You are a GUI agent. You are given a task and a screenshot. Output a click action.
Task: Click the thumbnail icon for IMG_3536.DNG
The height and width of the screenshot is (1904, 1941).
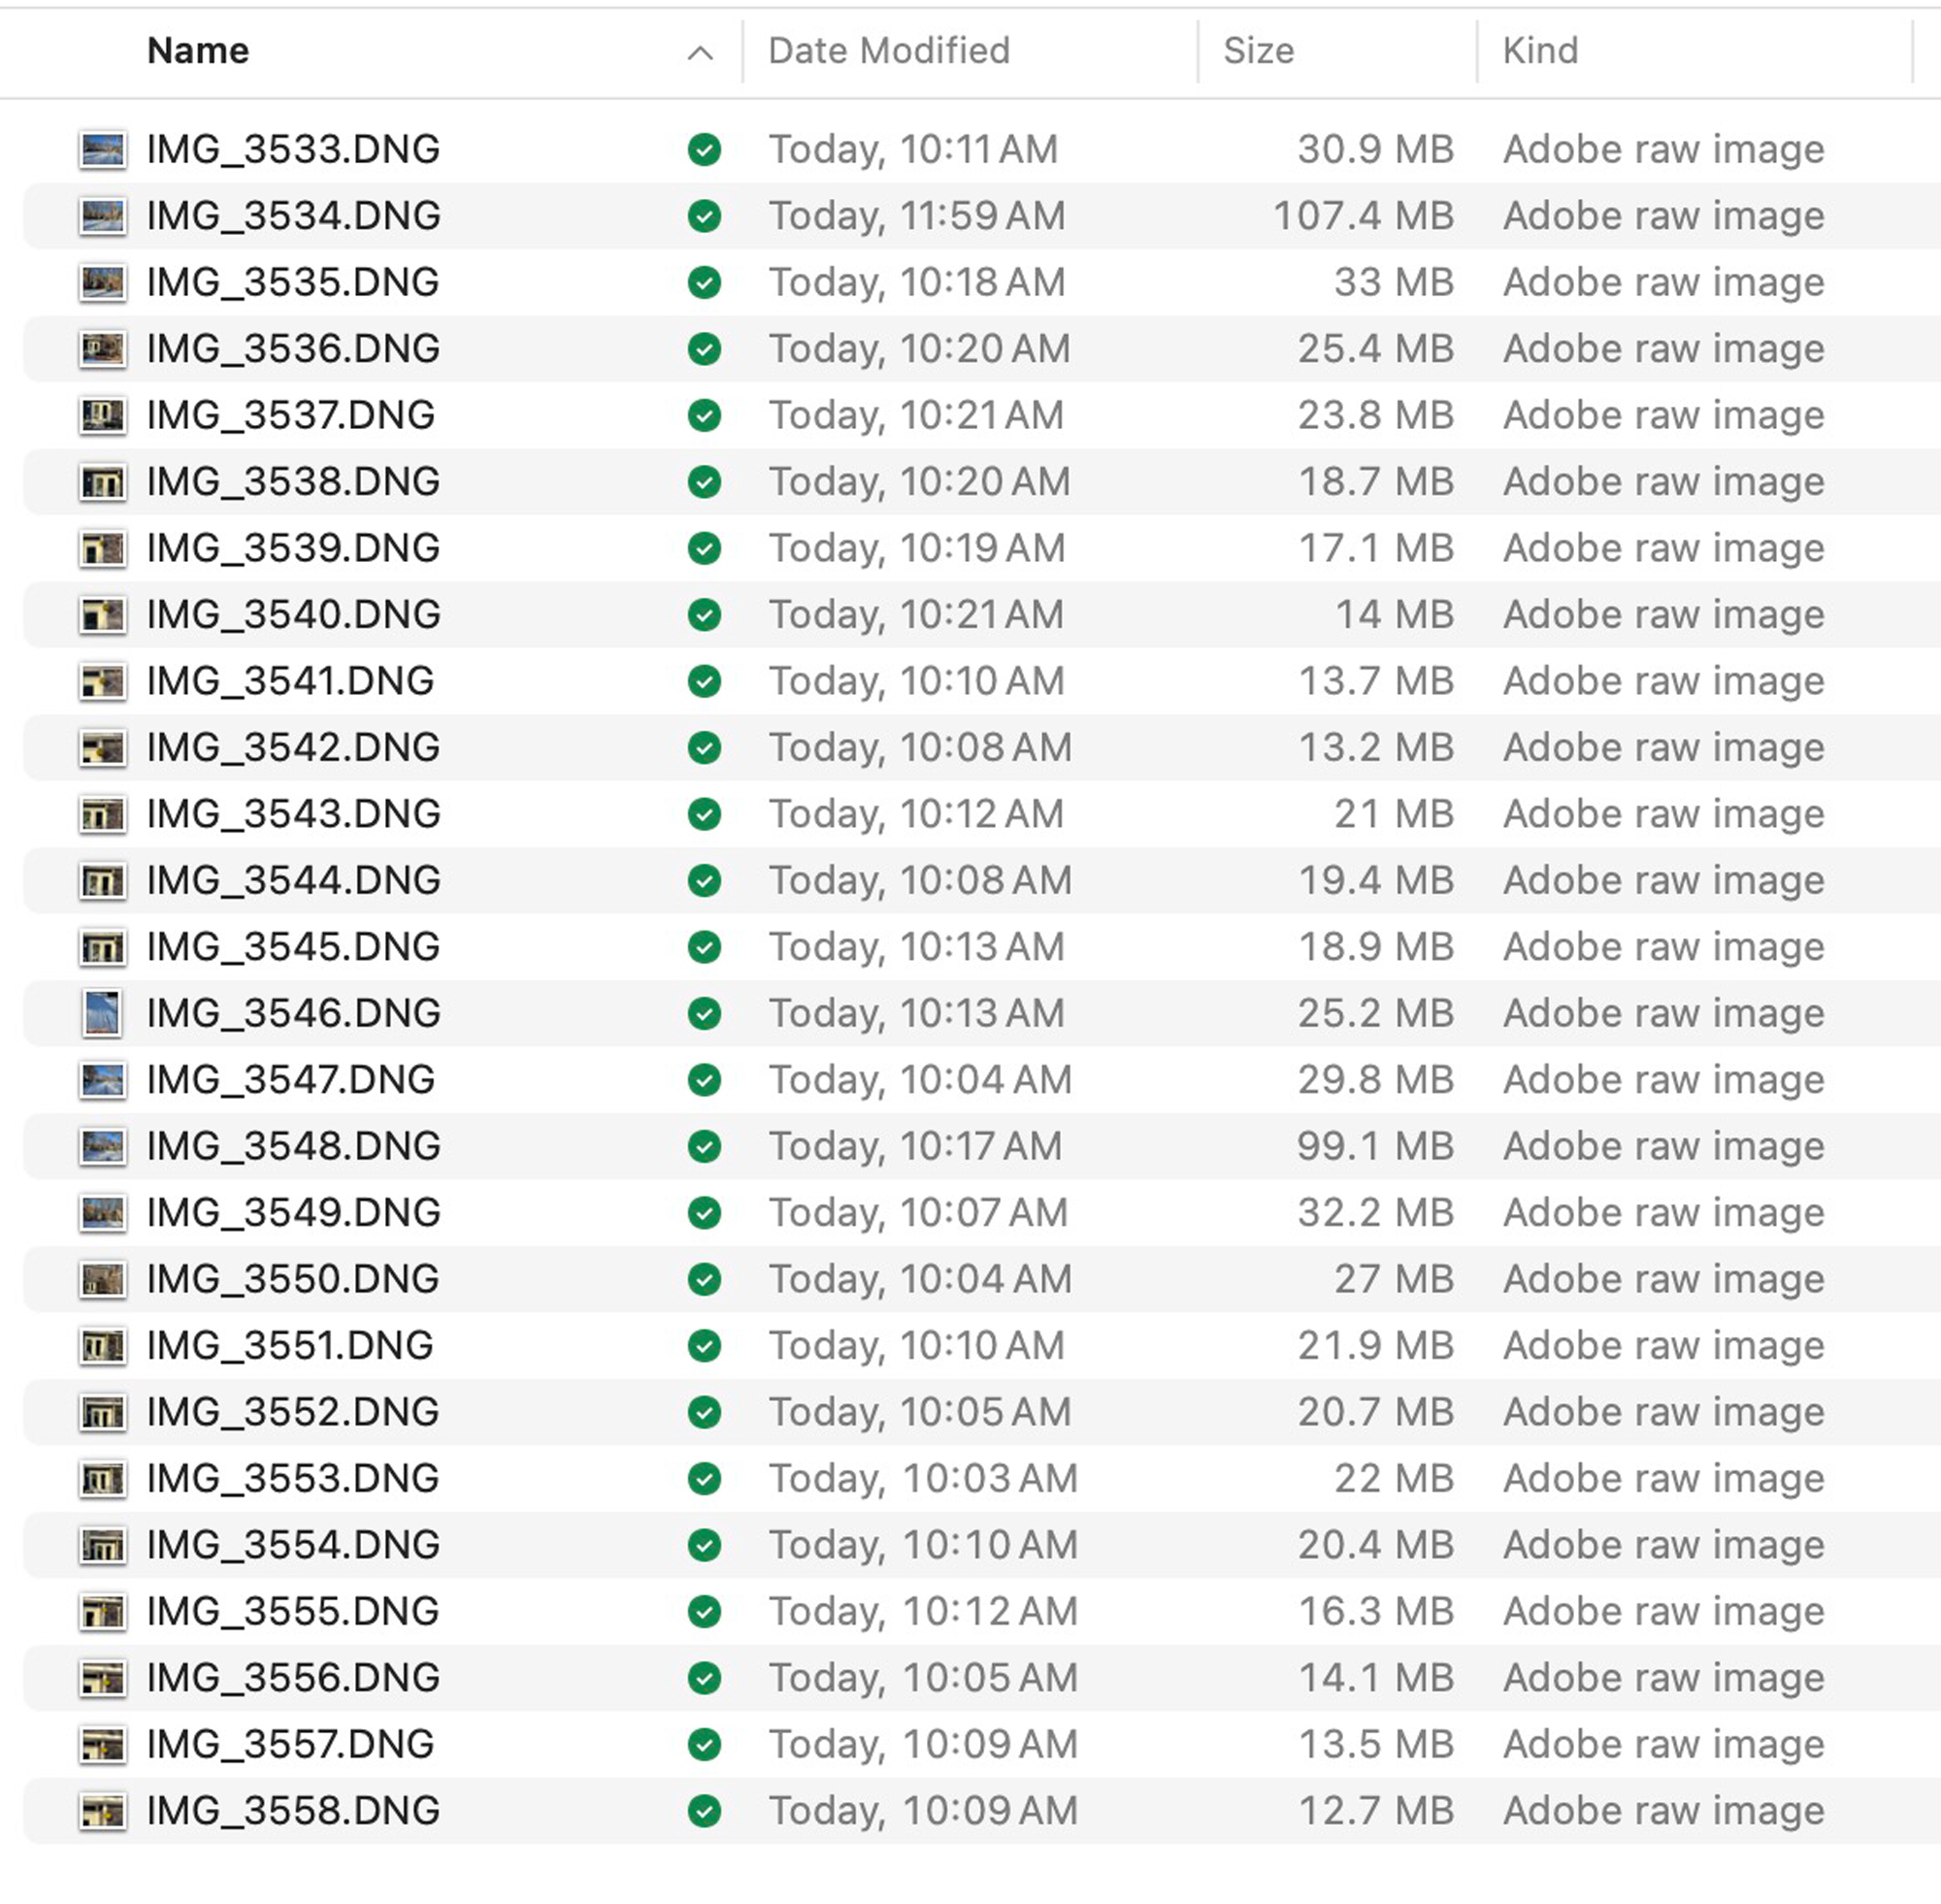103,349
